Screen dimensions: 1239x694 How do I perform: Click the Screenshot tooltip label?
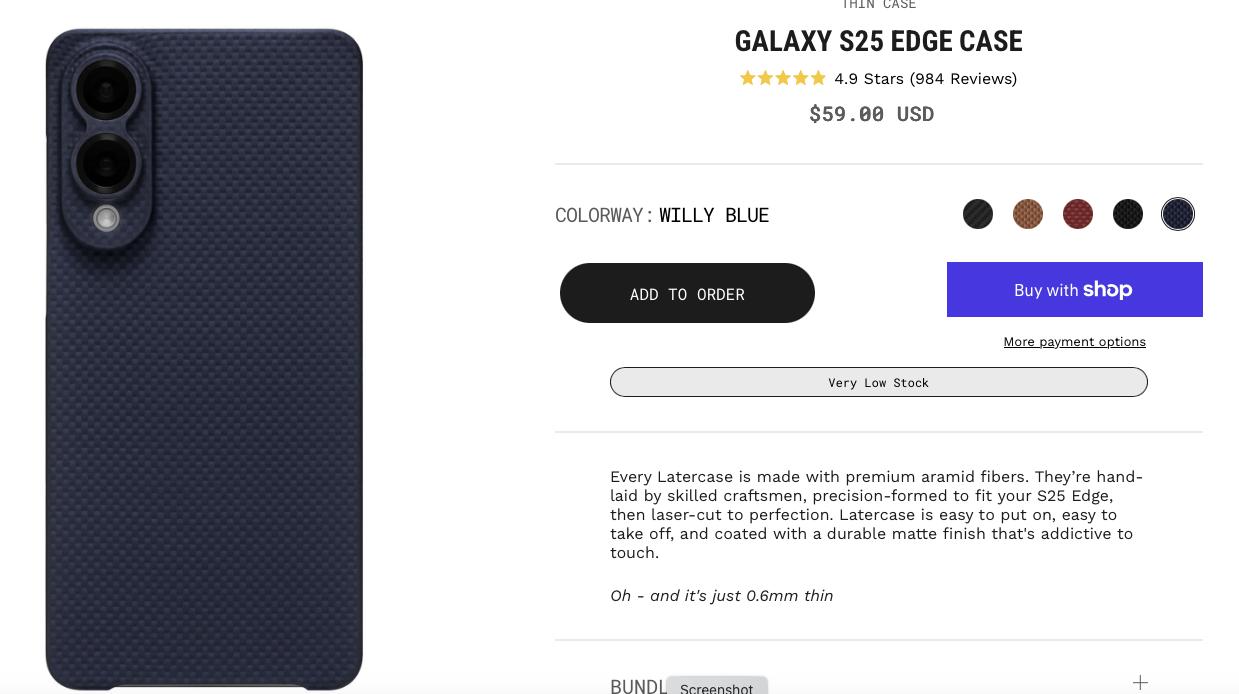pyautogui.click(x=716, y=688)
